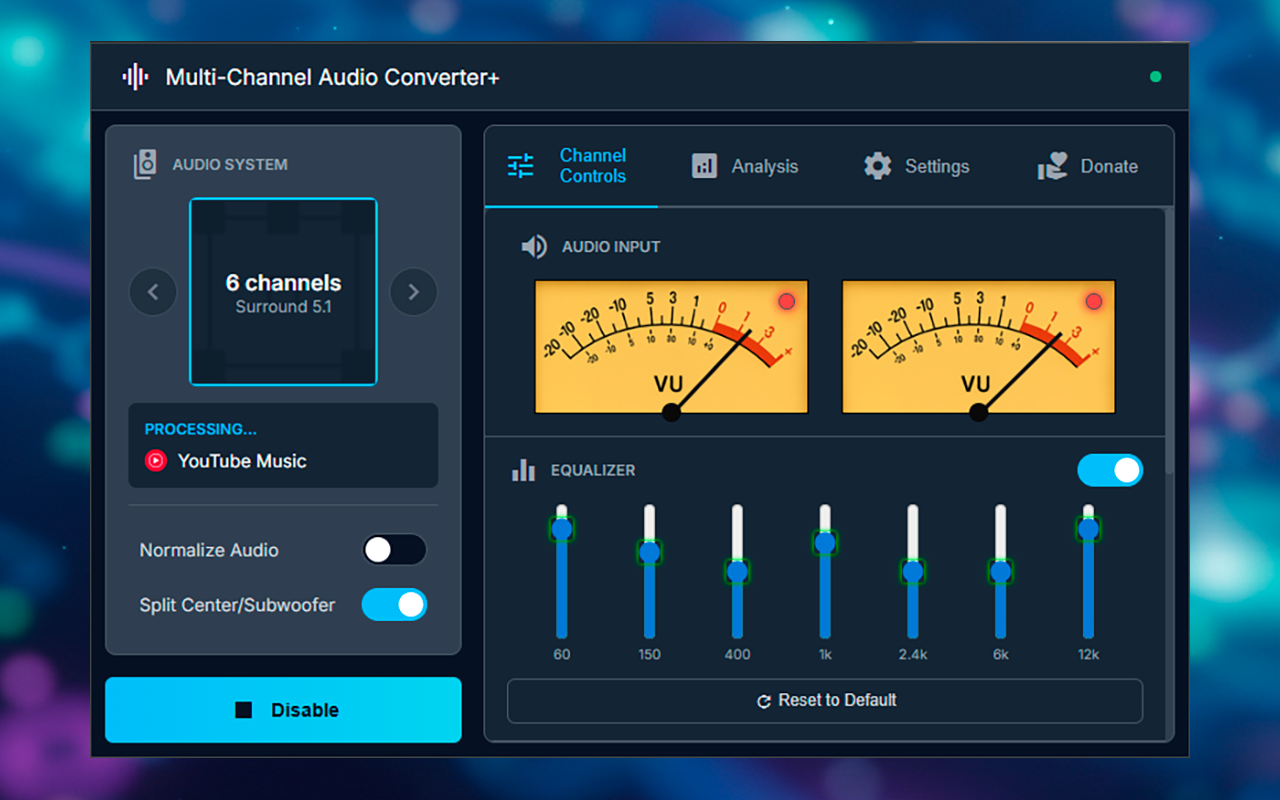
Task: Select the 60 Hz equalizer slider
Action: [x=561, y=528]
